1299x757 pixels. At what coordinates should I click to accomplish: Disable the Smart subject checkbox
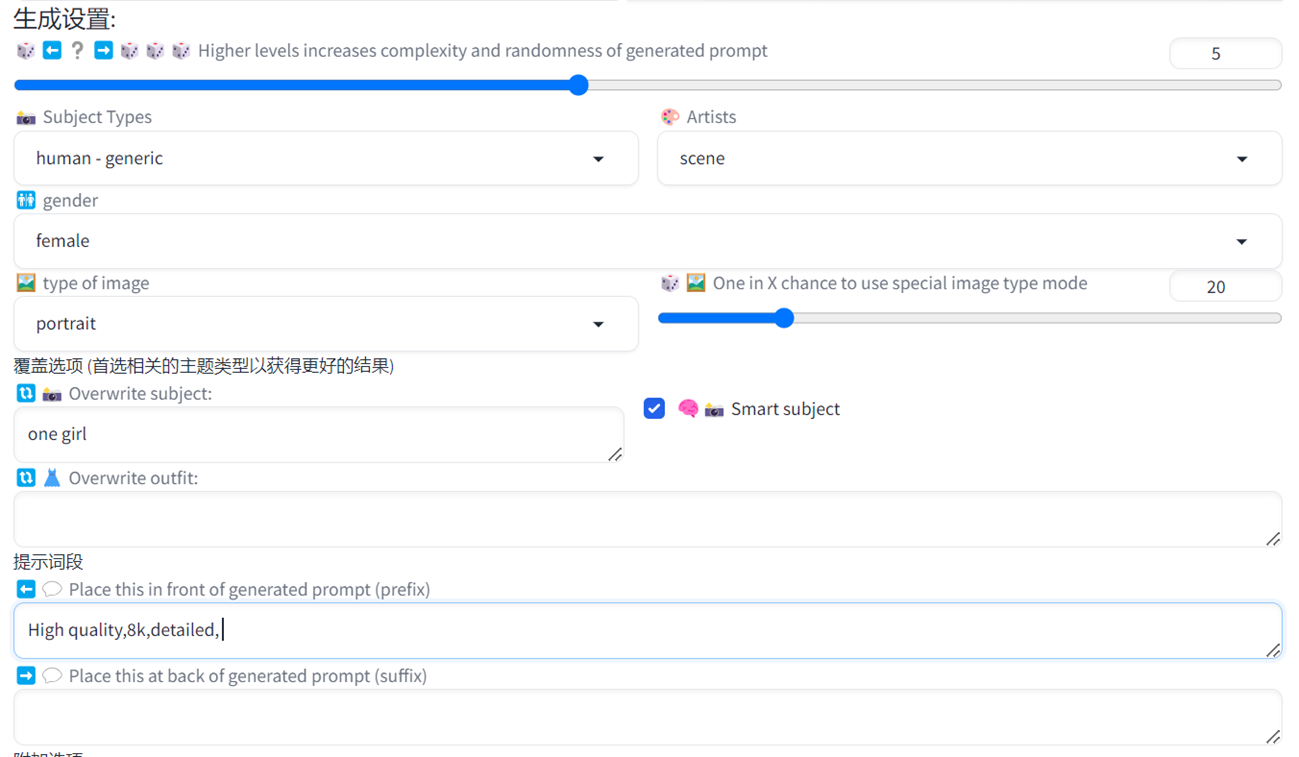tap(654, 408)
